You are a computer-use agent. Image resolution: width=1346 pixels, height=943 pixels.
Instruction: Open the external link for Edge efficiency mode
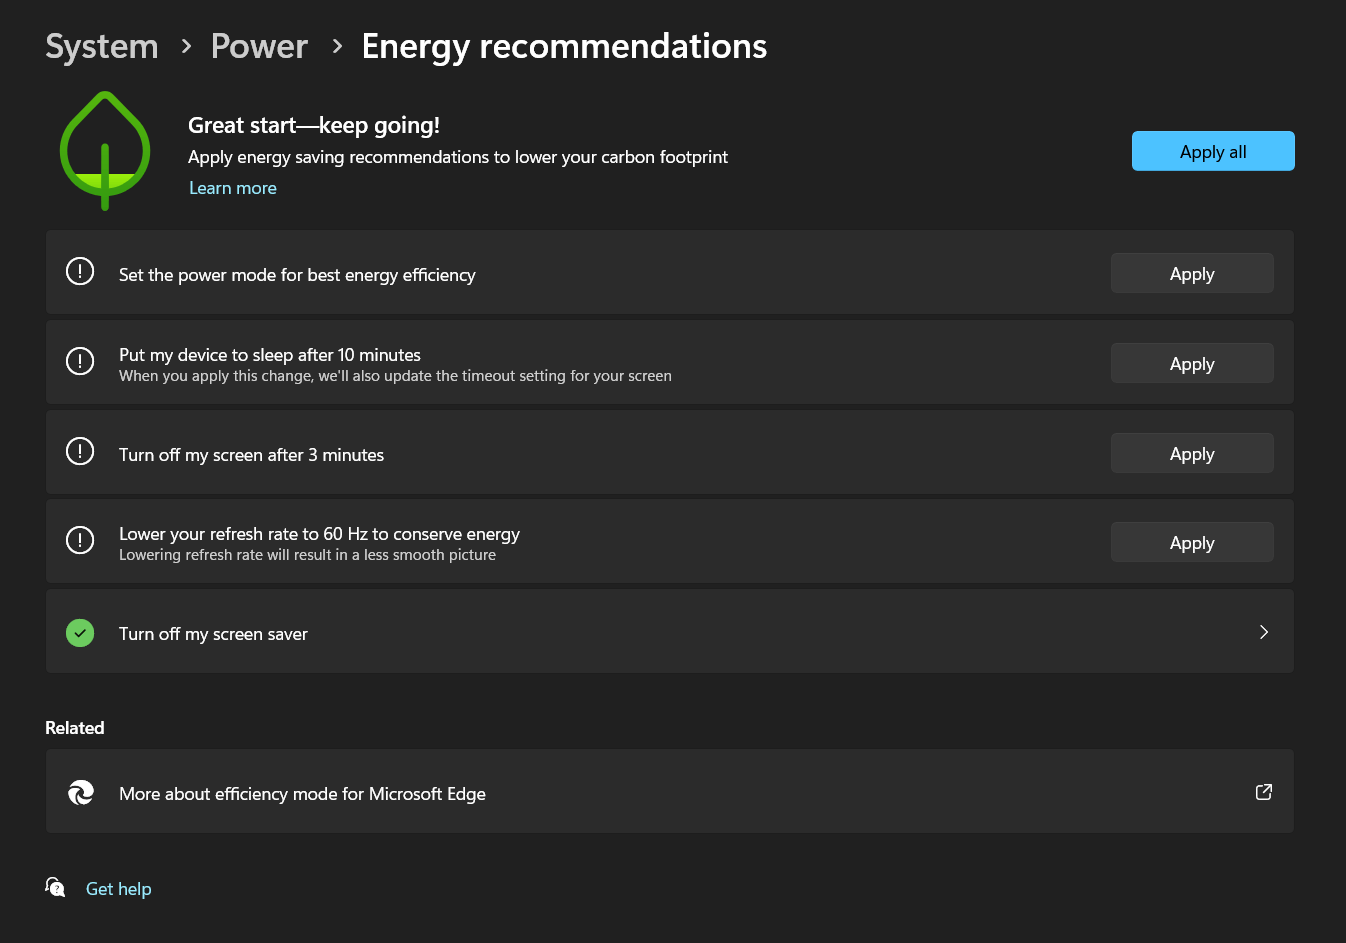(1263, 791)
